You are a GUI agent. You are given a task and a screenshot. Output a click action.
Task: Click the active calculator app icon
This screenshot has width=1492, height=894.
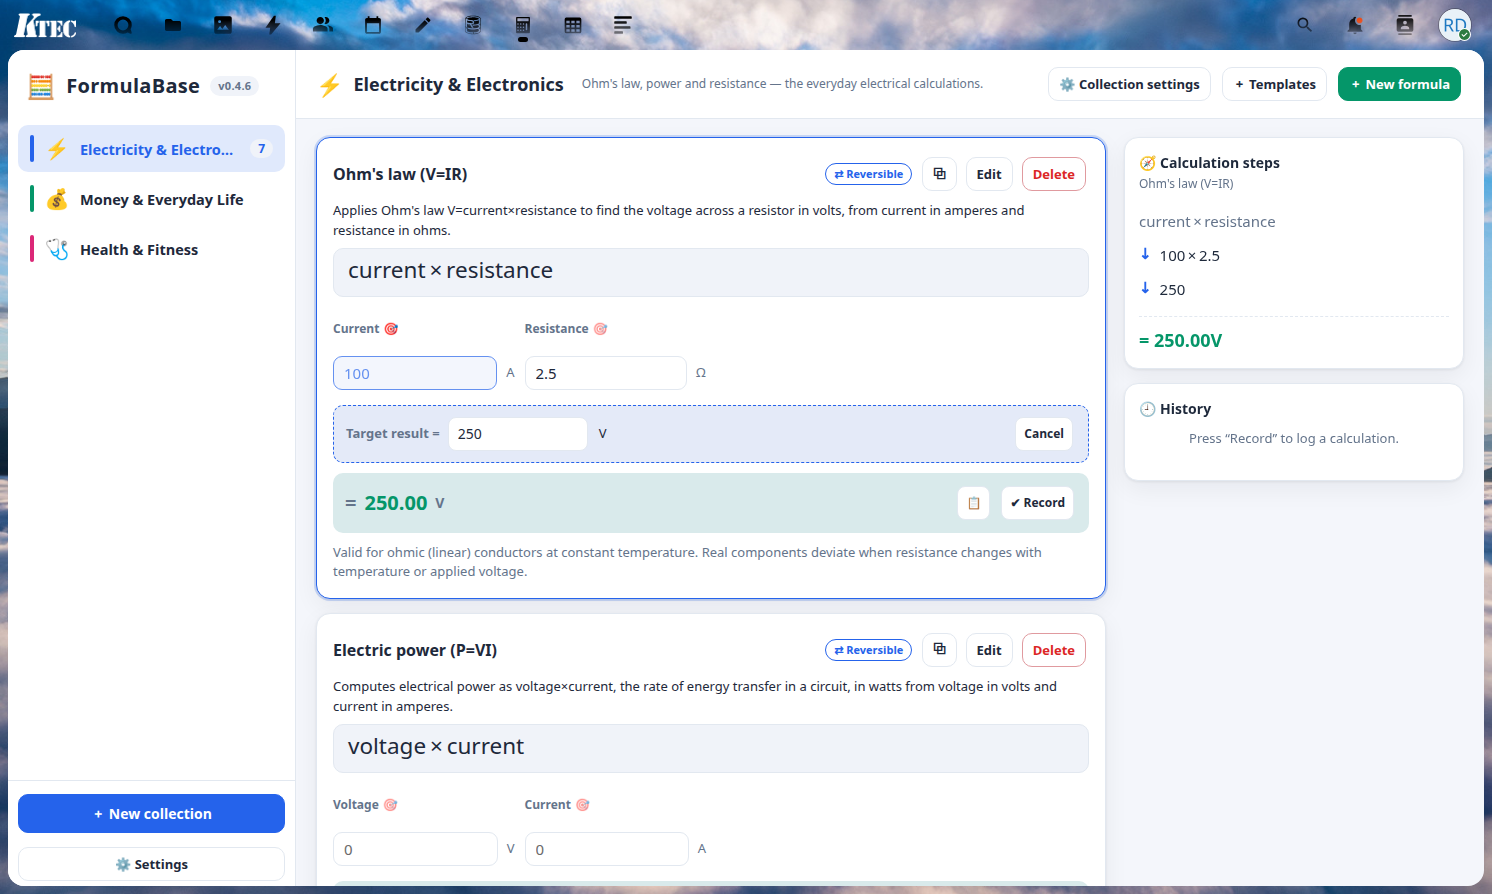point(523,25)
